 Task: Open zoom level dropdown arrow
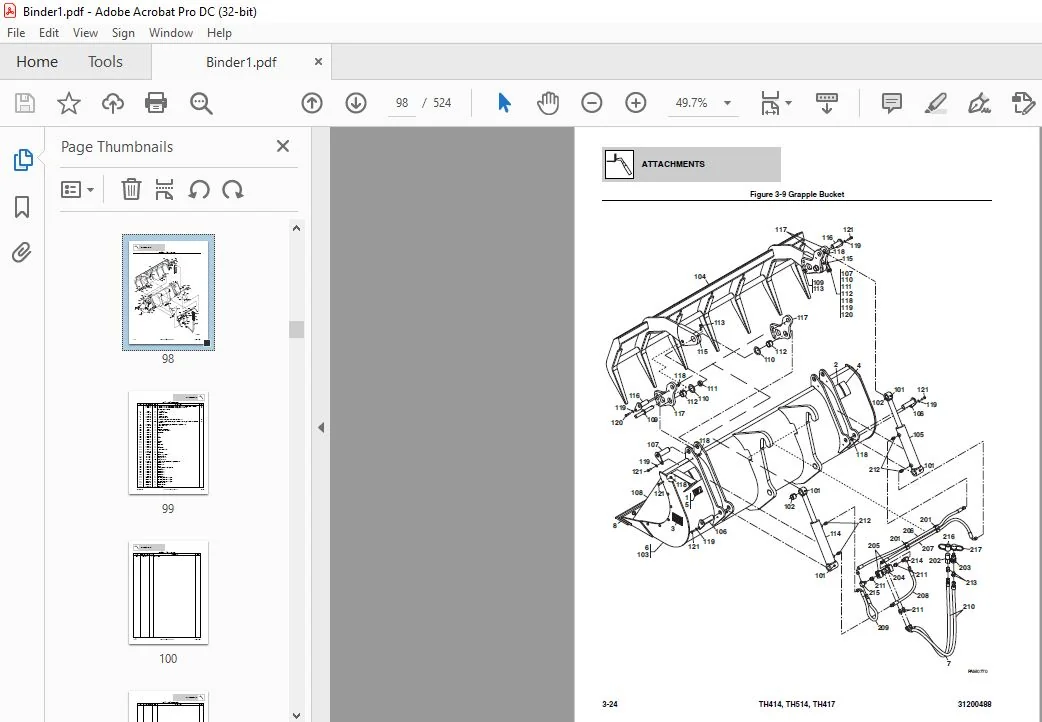click(728, 103)
